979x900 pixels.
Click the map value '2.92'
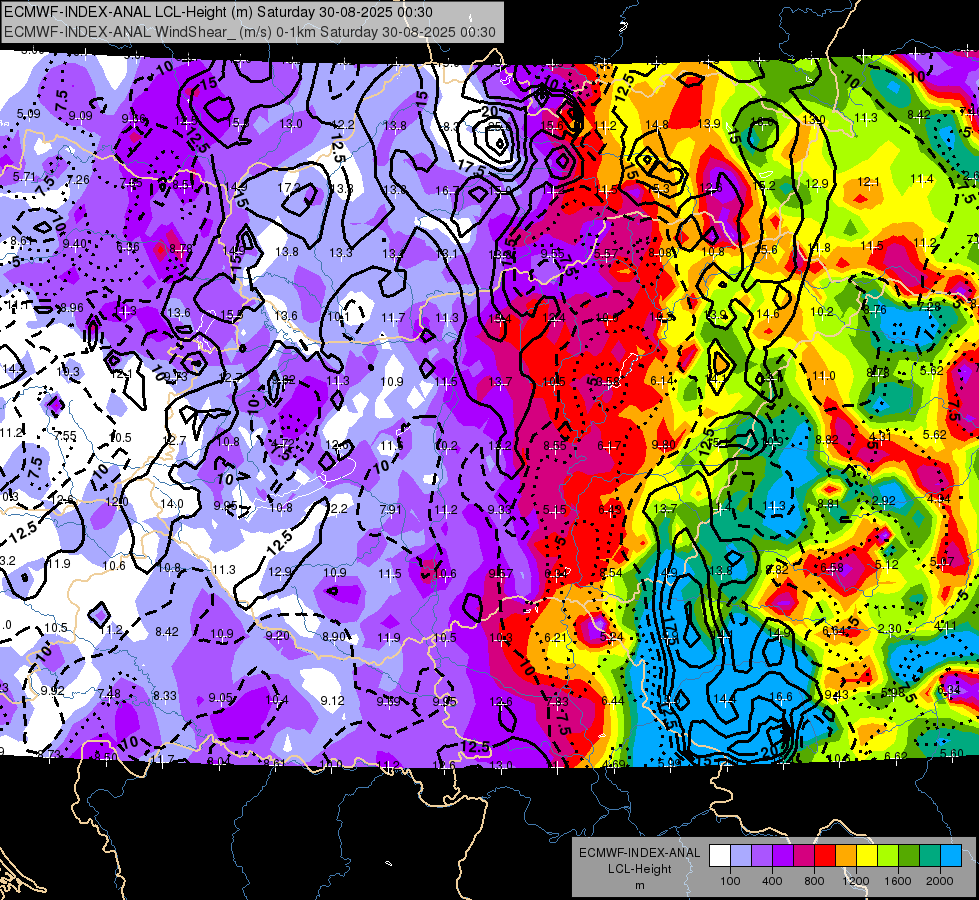(x=883, y=501)
